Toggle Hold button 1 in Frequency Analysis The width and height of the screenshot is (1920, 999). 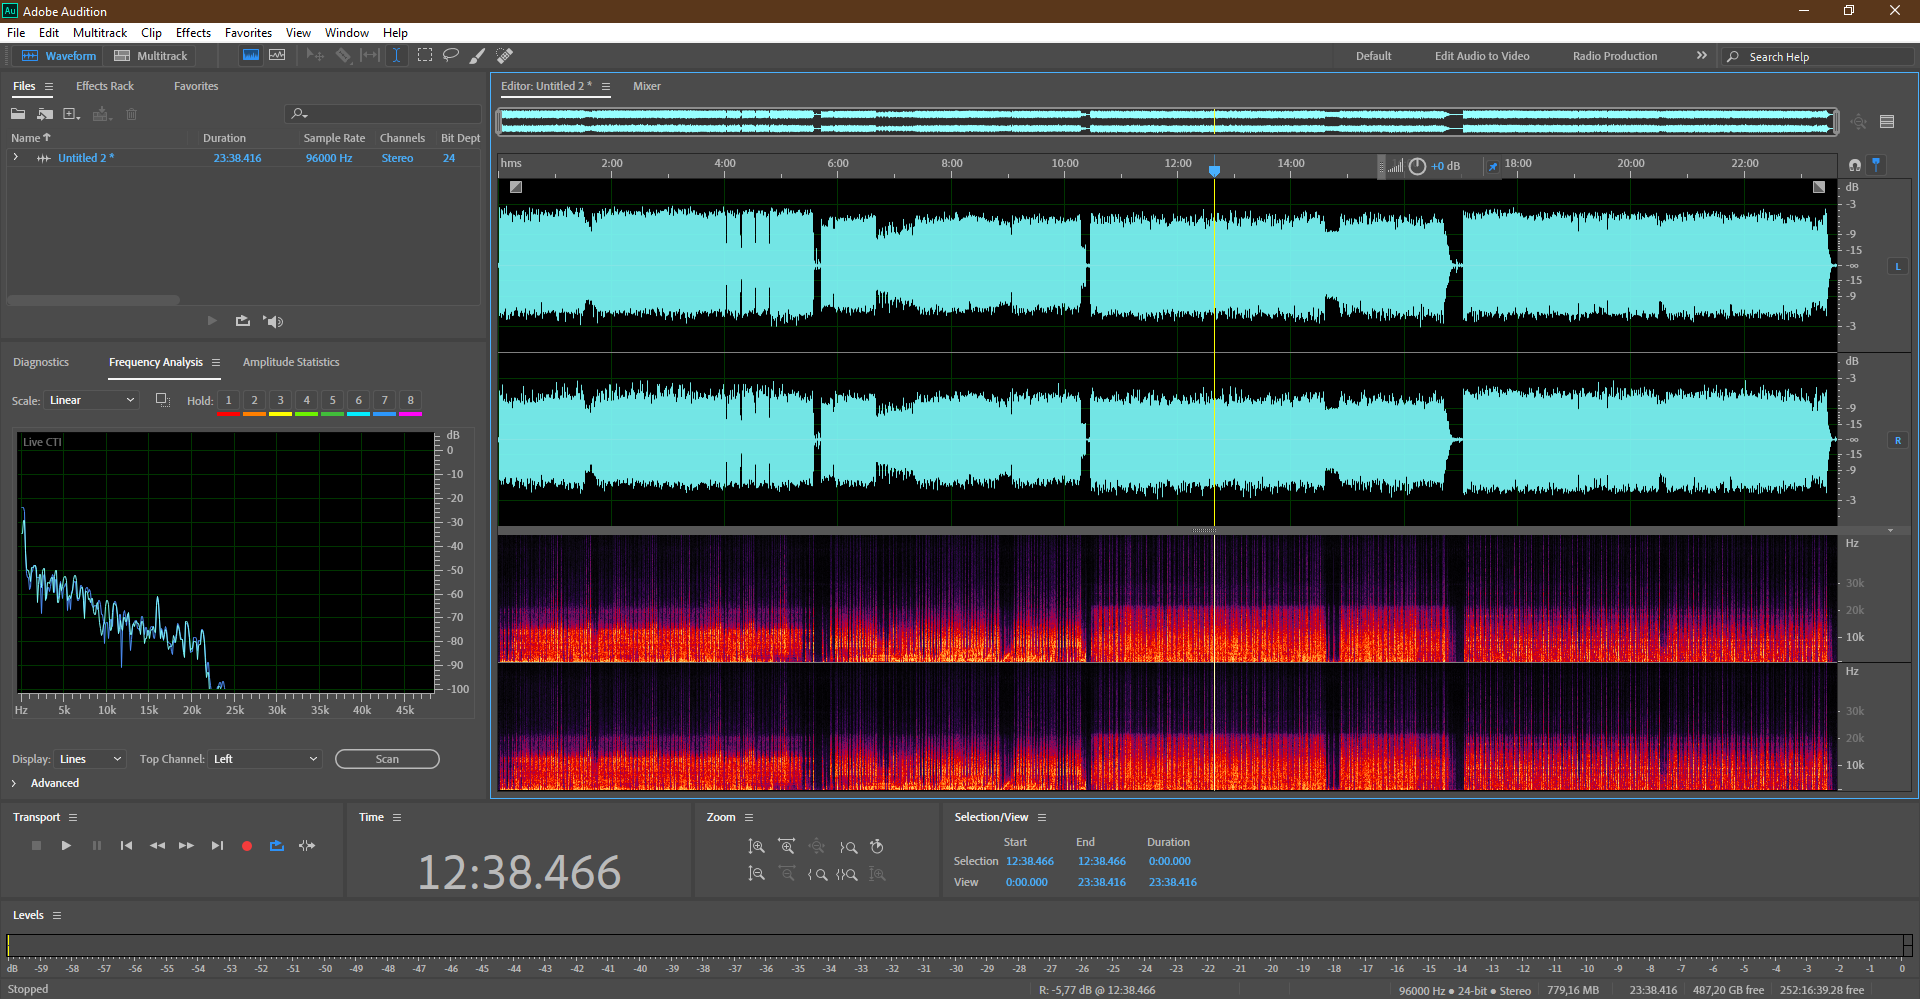pyautogui.click(x=228, y=400)
